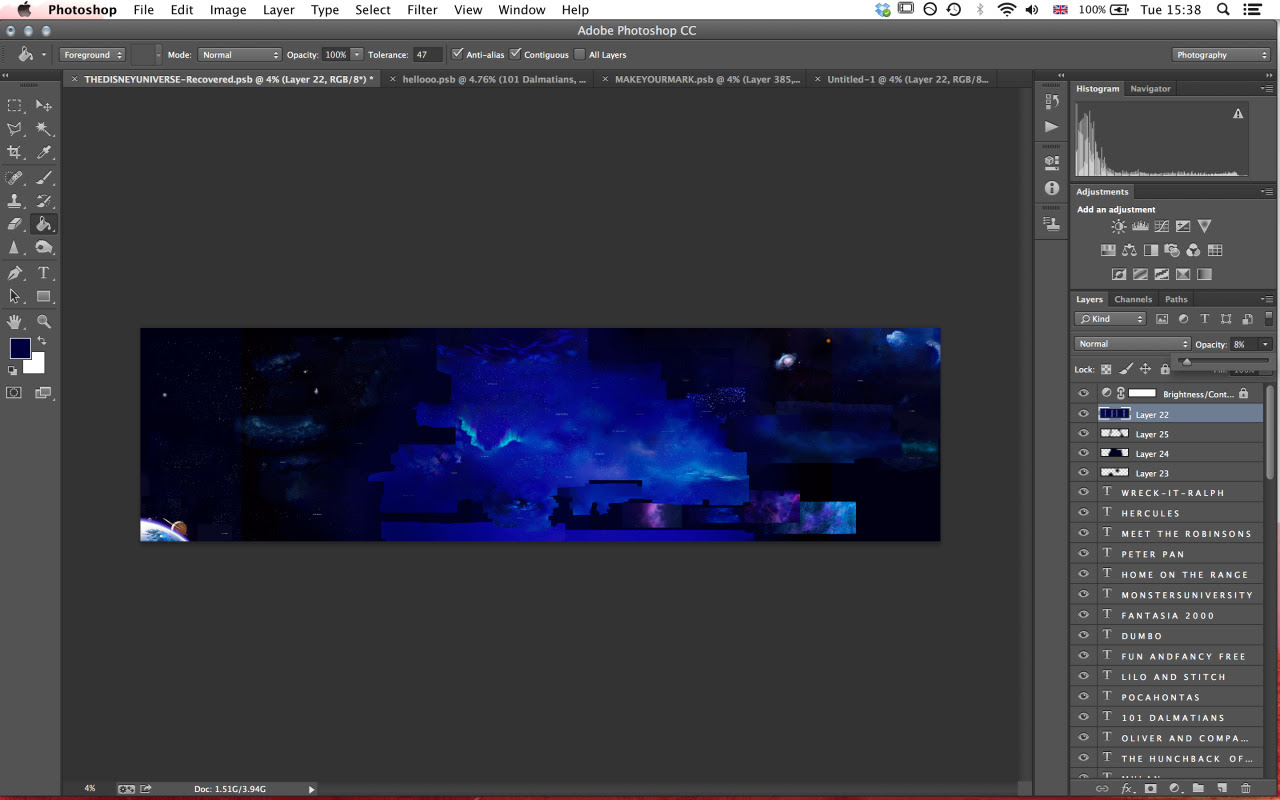Select the PETER PAN text layer

pos(1153,554)
